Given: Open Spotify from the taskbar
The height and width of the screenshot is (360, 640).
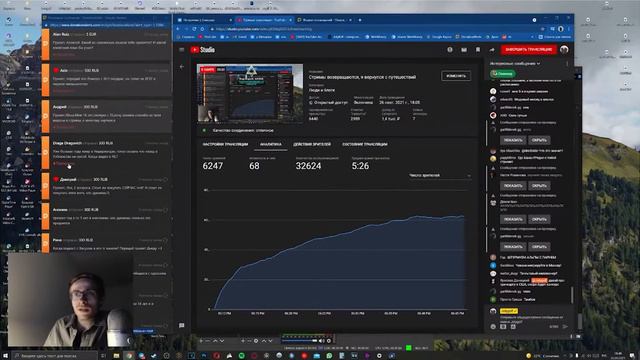Looking at the screenshot, I should point(241,356).
